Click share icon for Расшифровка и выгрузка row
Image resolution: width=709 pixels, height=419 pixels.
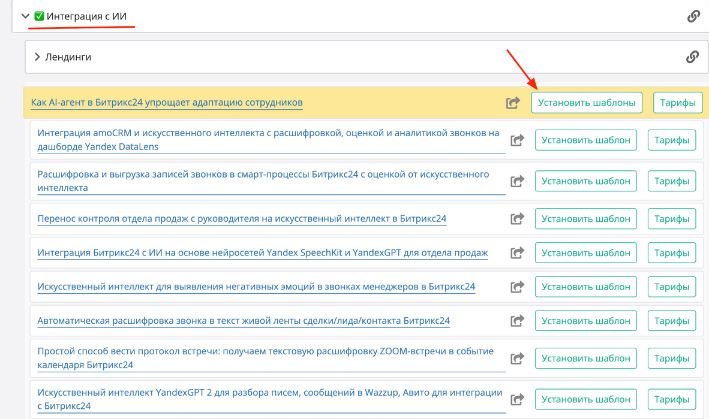517,181
